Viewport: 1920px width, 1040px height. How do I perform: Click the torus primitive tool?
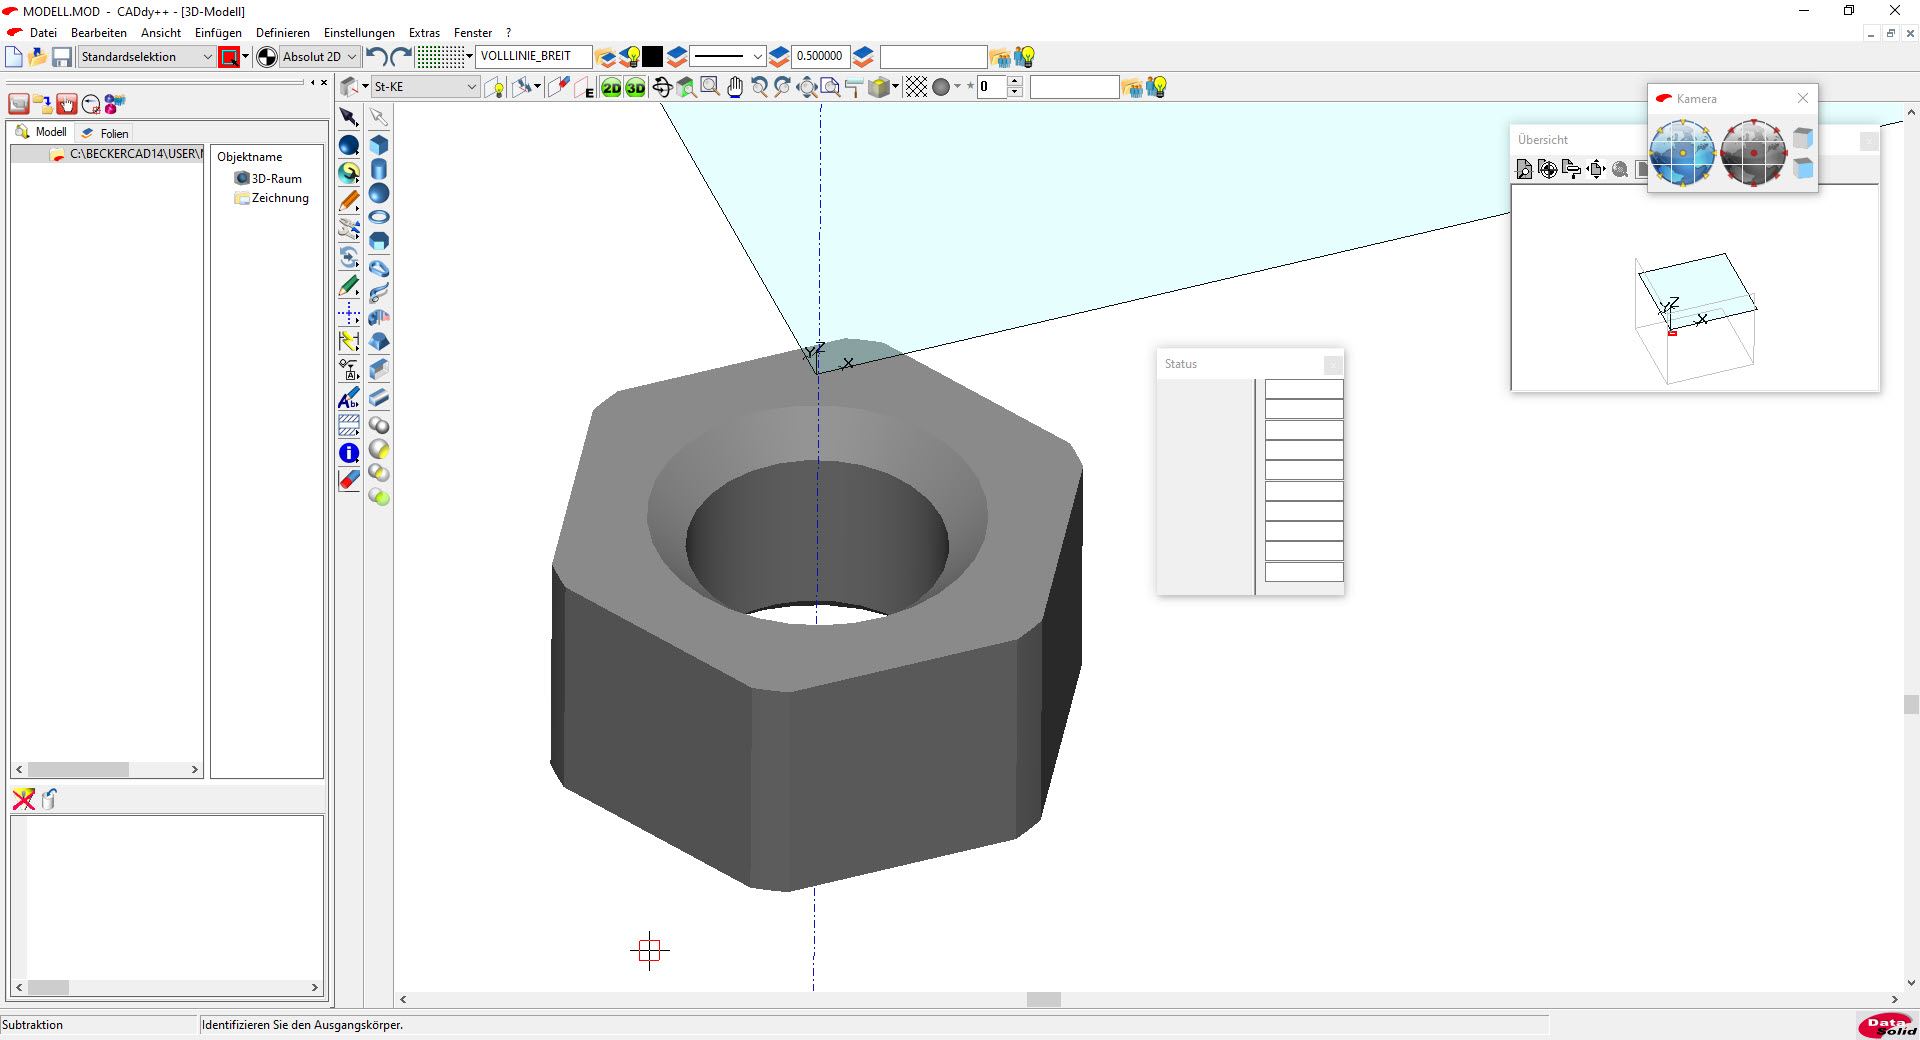point(379,217)
